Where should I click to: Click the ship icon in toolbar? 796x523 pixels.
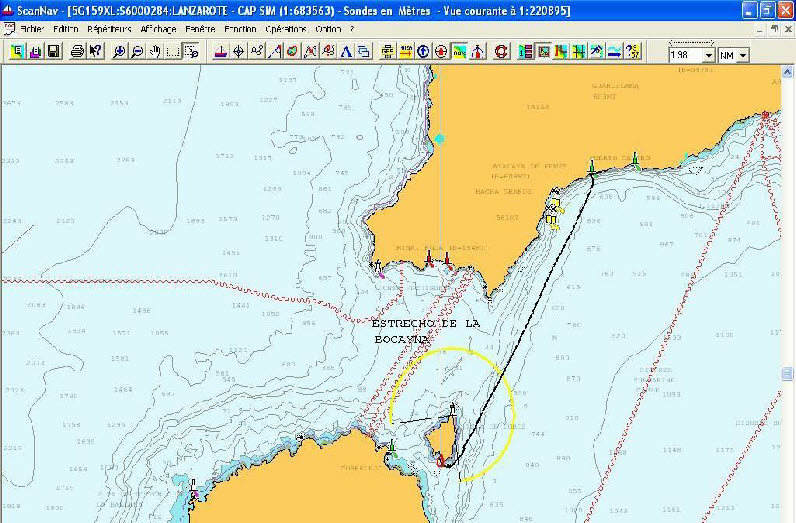220,51
